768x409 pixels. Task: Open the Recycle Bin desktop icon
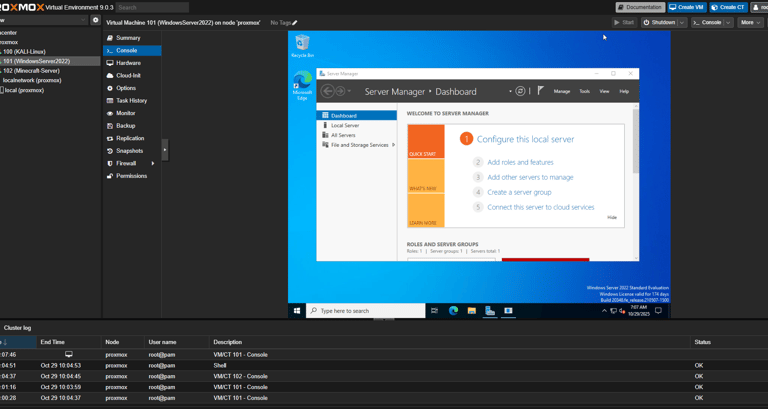click(x=302, y=46)
